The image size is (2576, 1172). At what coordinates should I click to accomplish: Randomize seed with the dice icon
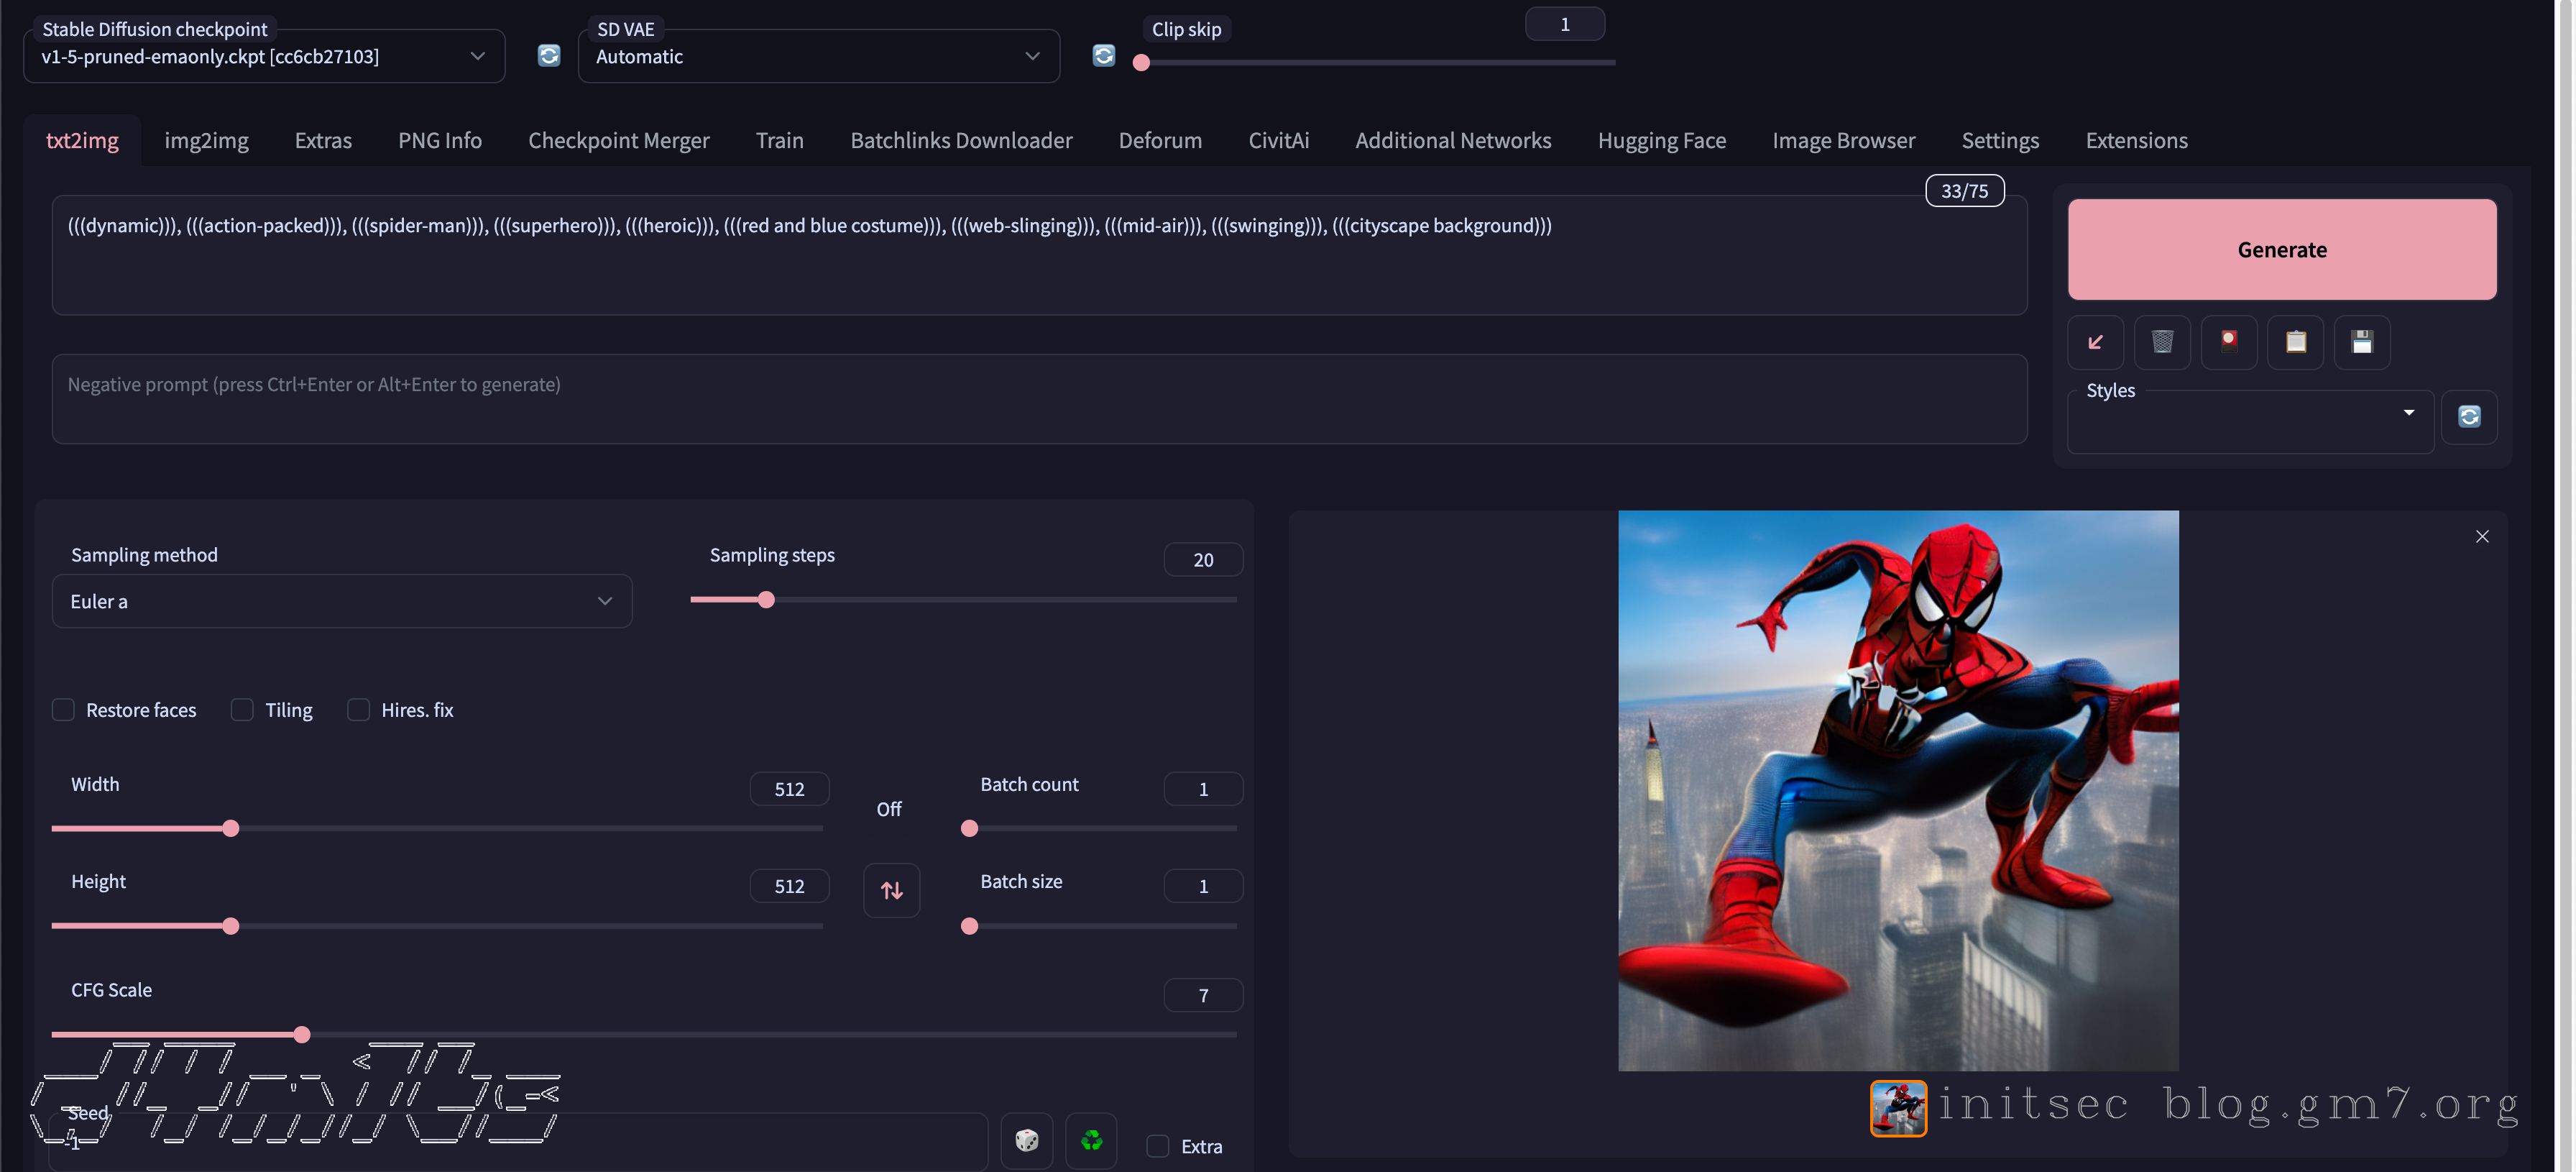tap(1026, 1140)
